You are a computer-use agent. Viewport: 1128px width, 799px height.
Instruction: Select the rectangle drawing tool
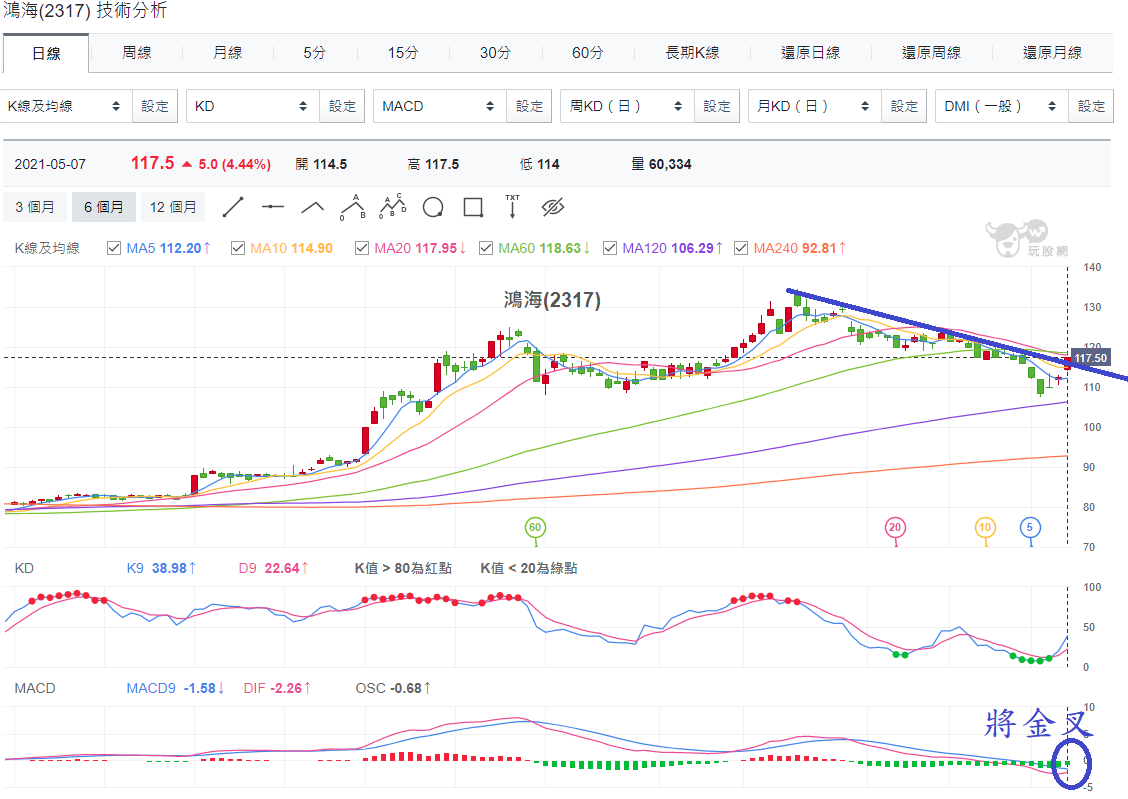point(473,207)
